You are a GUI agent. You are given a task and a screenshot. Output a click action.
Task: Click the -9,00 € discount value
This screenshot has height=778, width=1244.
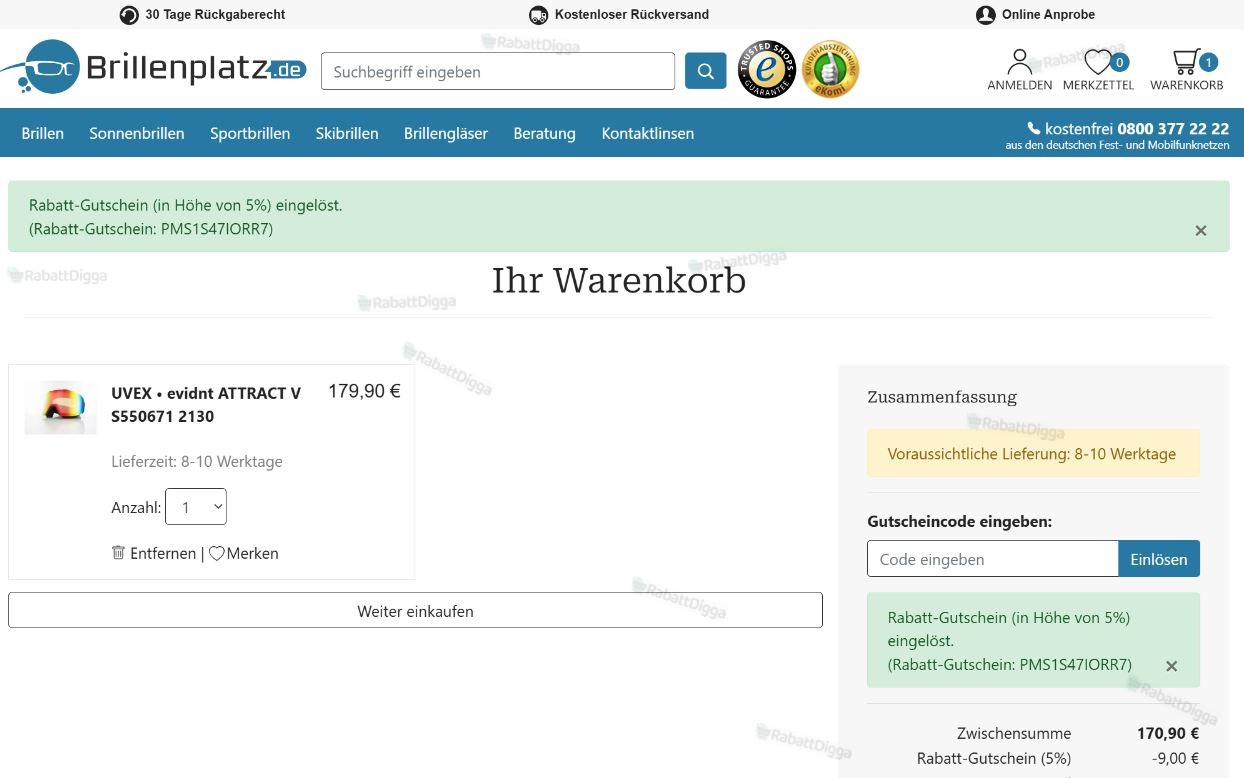click(x=1176, y=758)
